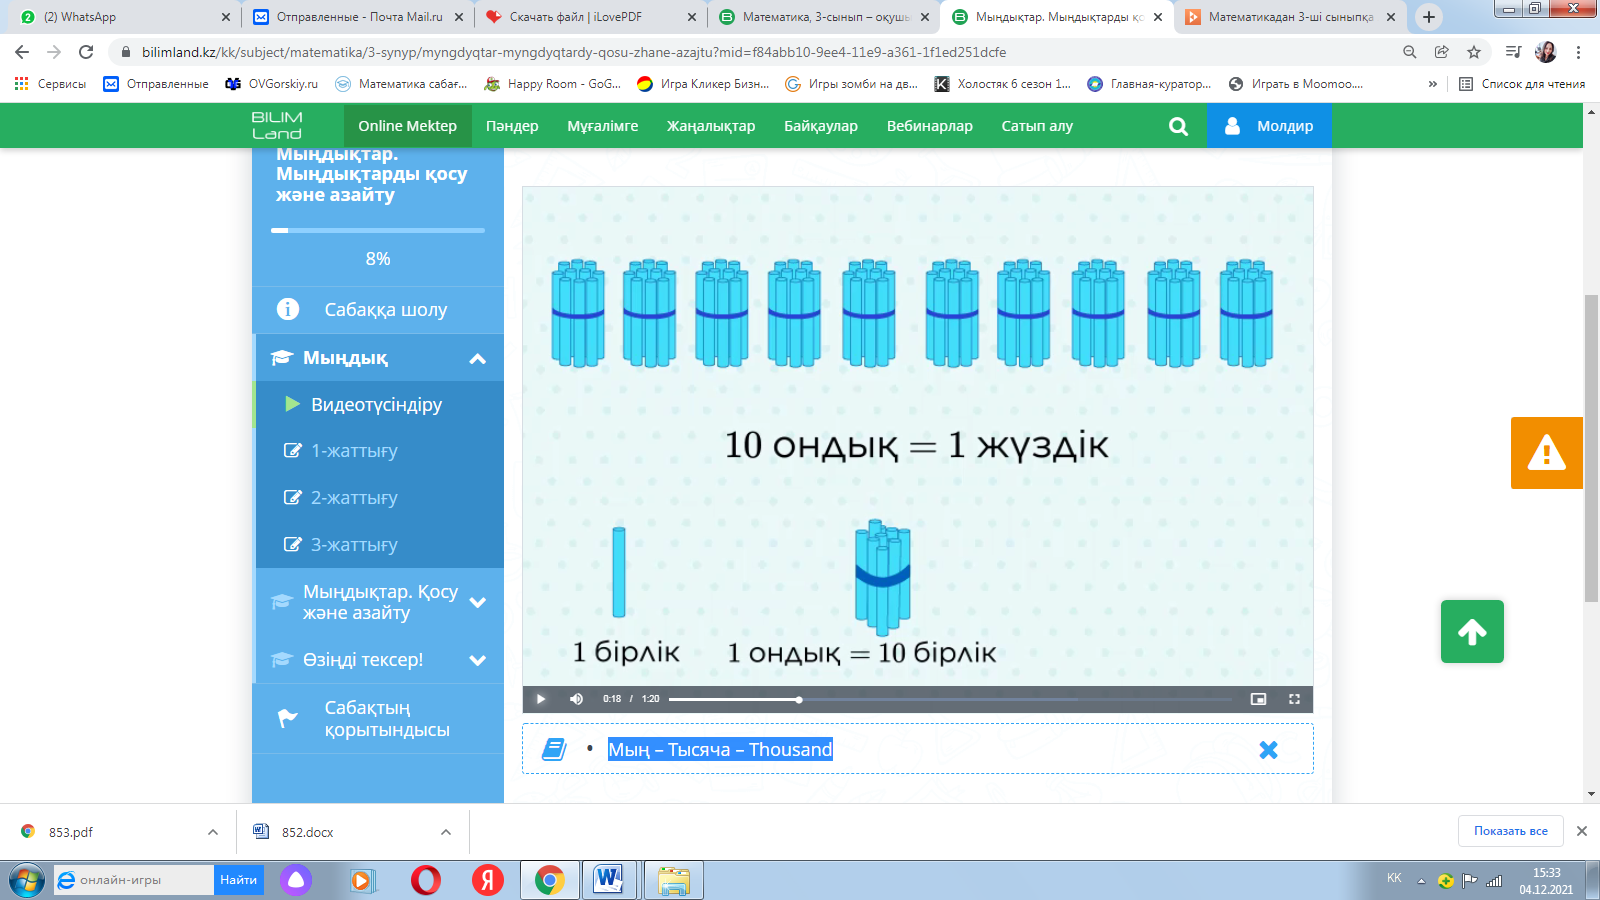Viewport: 1600px width, 900px height.
Task: Close the vocabulary note with X icon
Action: click(1268, 750)
